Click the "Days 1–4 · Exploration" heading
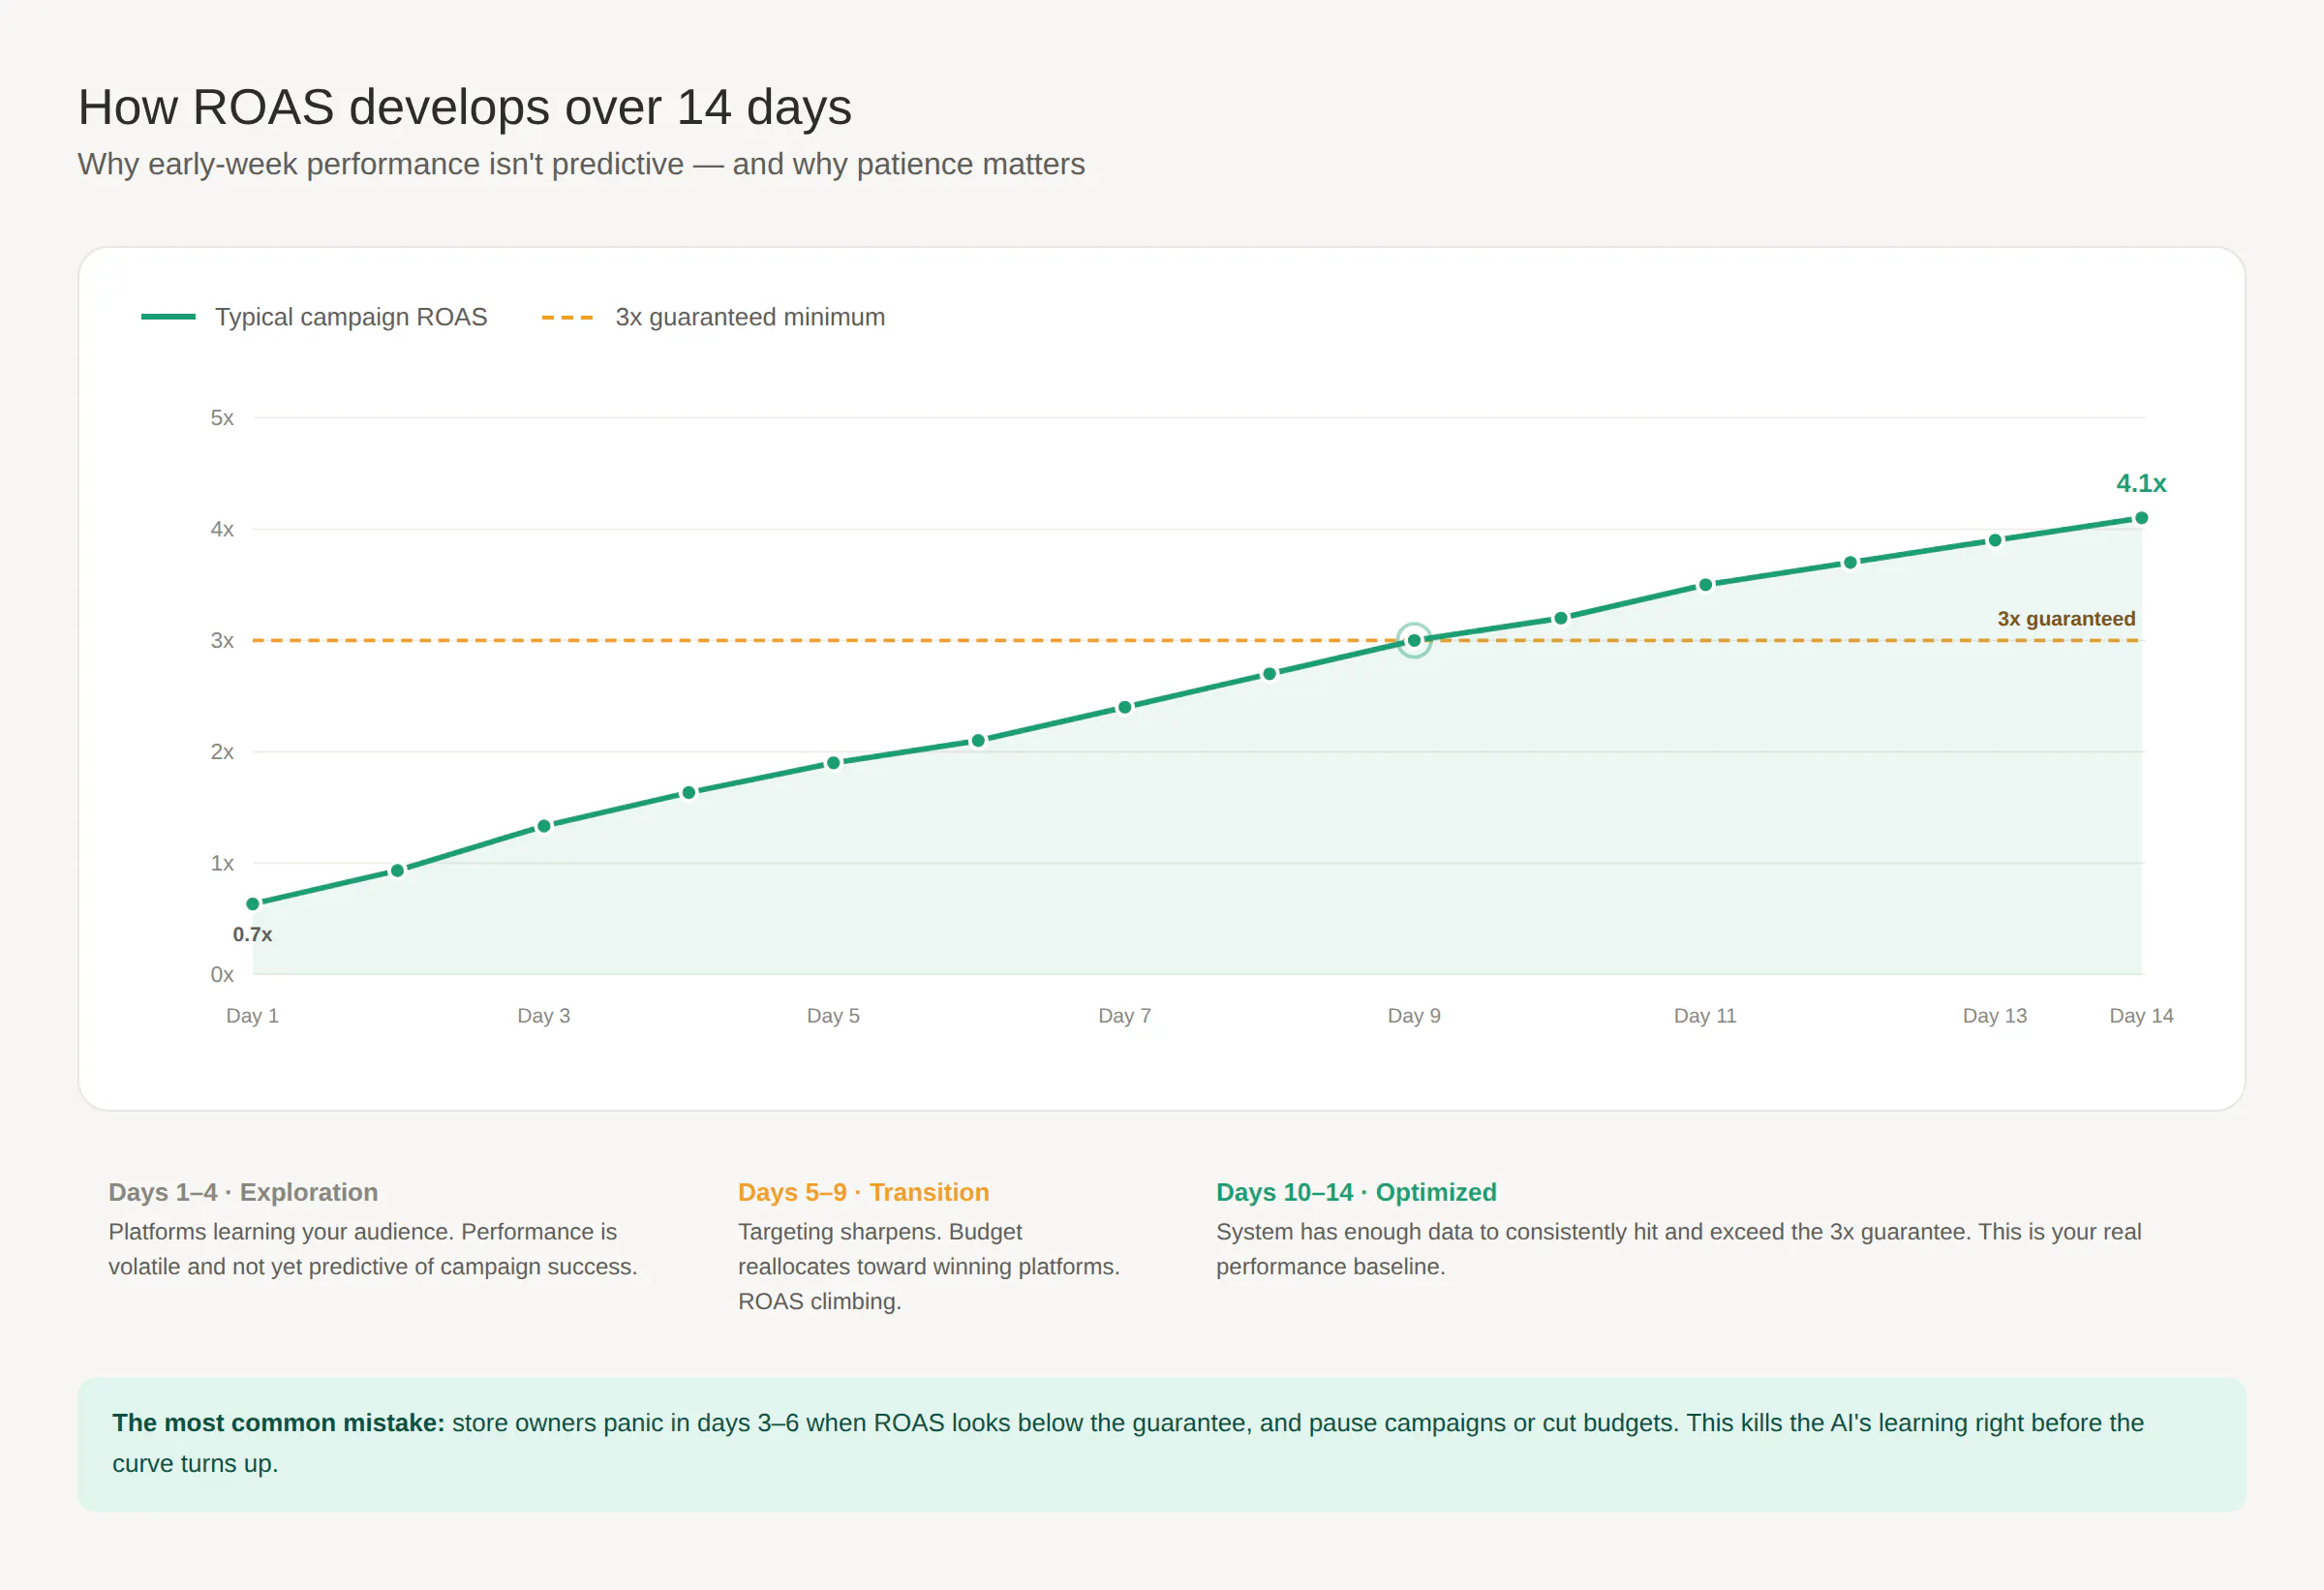The image size is (2324, 1590). (243, 1192)
